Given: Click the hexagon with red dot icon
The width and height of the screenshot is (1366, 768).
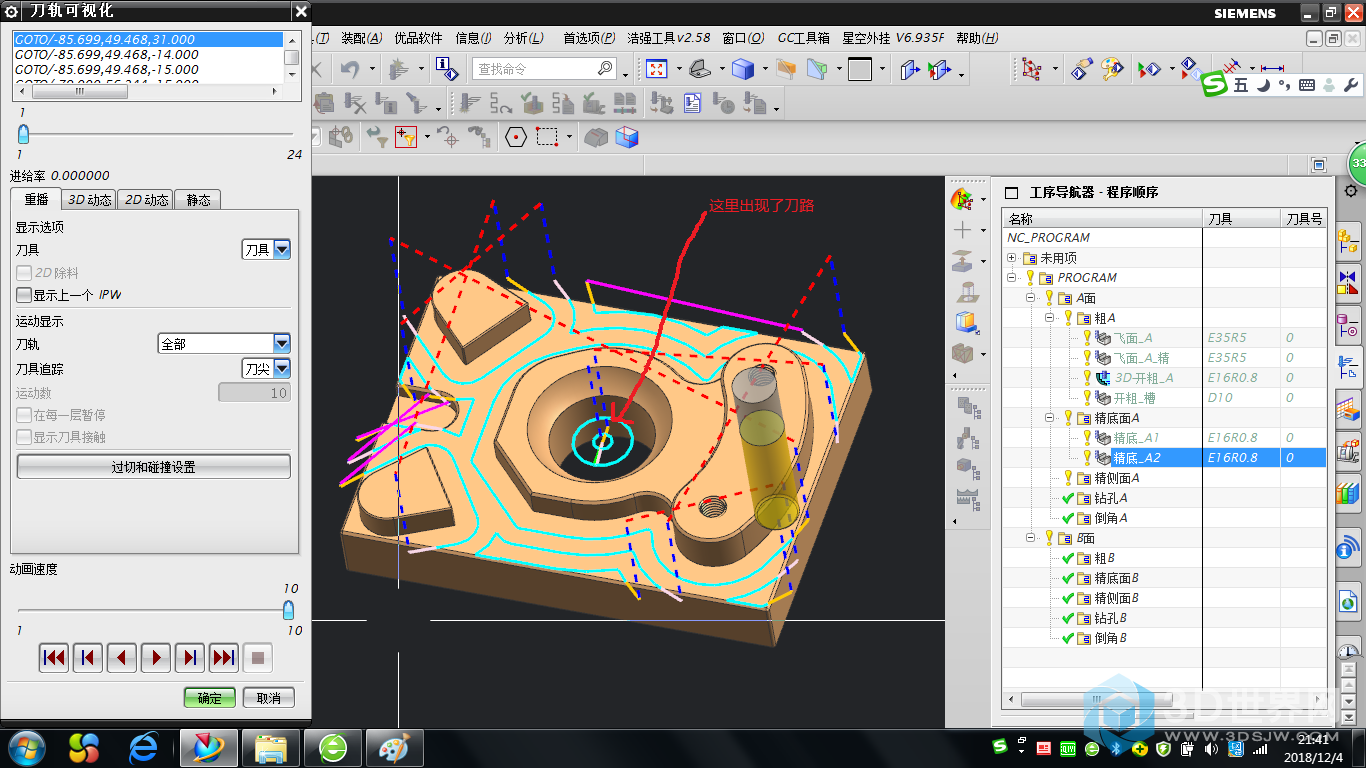Looking at the screenshot, I should point(516,137).
